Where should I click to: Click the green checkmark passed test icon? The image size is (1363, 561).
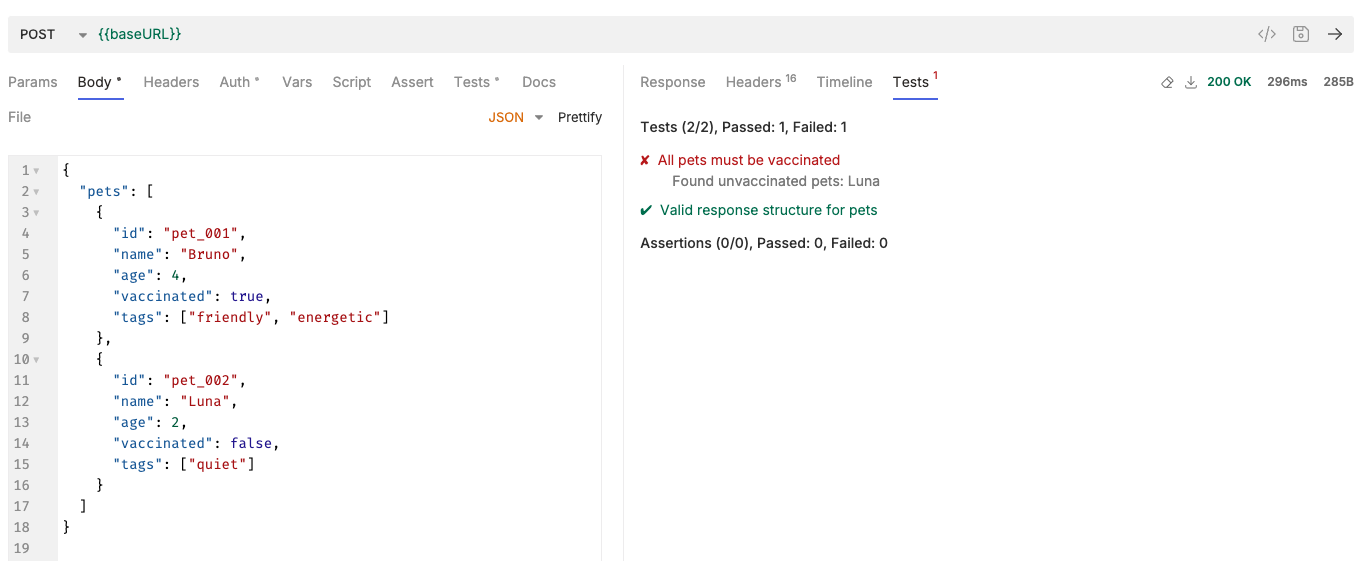click(646, 210)
